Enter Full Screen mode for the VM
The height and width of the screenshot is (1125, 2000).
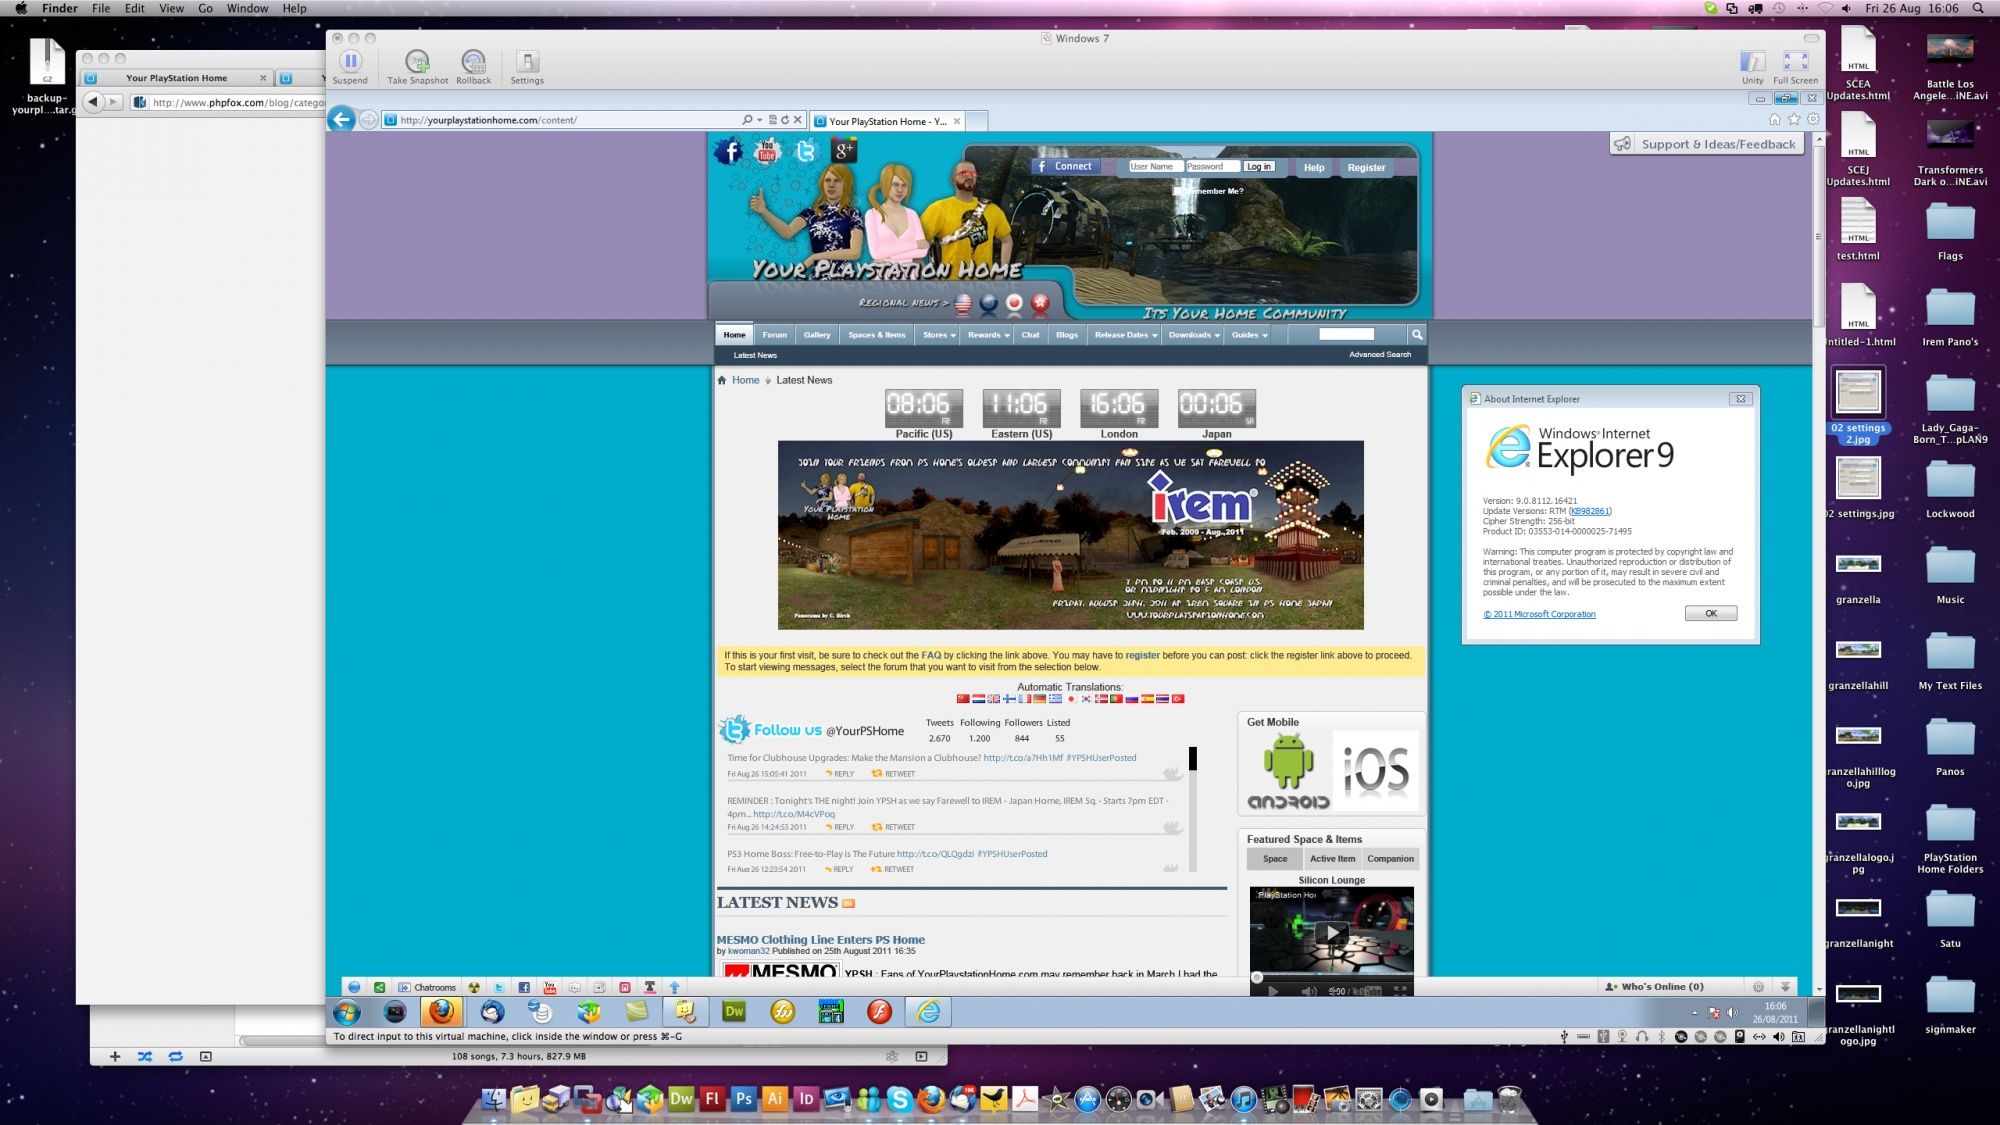pyautogui.click(x=1795, y=62)
